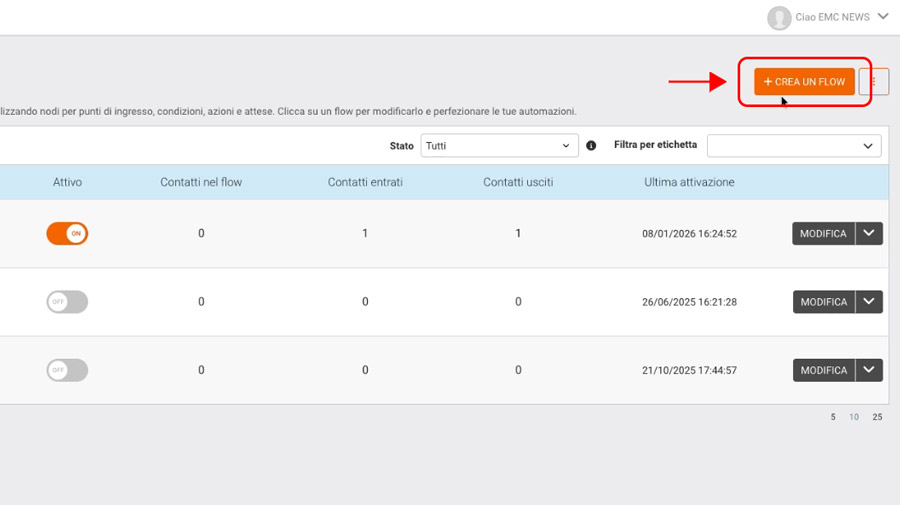
Task: Click the user avatar icon
Action: click(778, 17)
